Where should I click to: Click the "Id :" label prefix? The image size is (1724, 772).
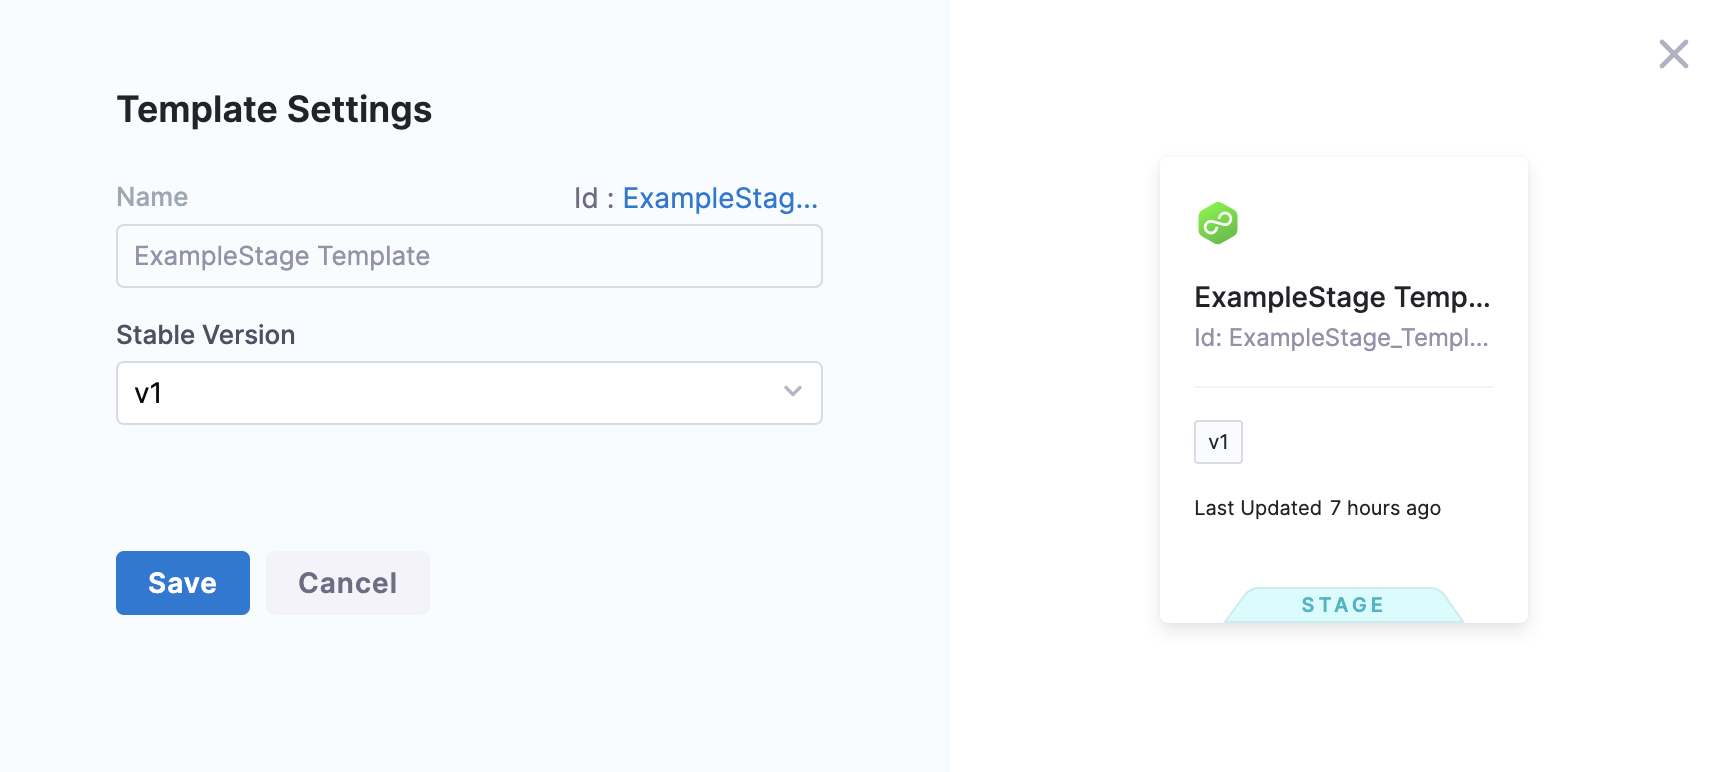[593, 198]
